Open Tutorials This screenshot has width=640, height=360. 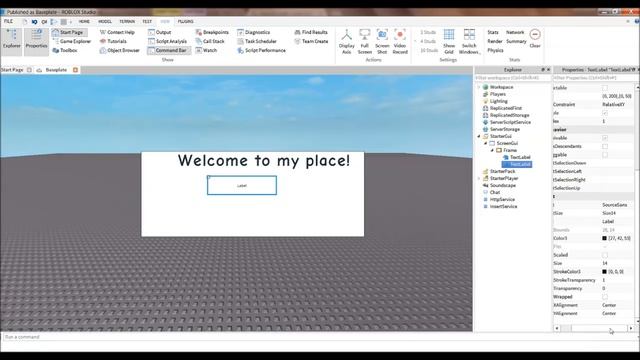pyautogui.click(x=113, y=41)
